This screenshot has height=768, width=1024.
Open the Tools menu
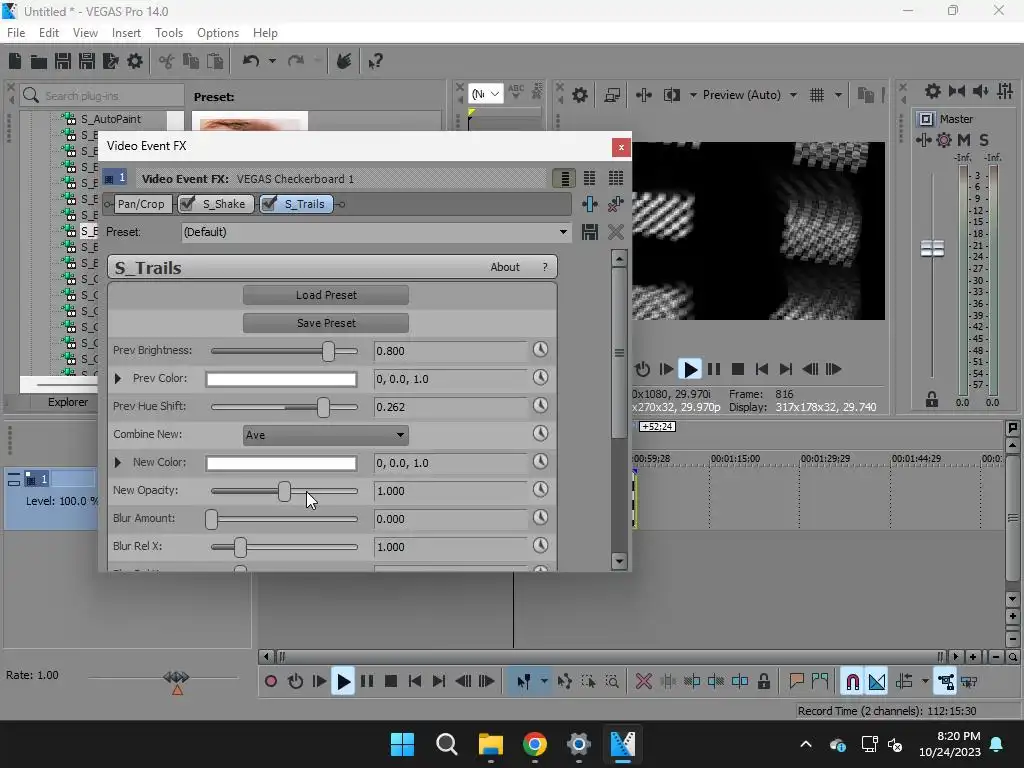168,33
